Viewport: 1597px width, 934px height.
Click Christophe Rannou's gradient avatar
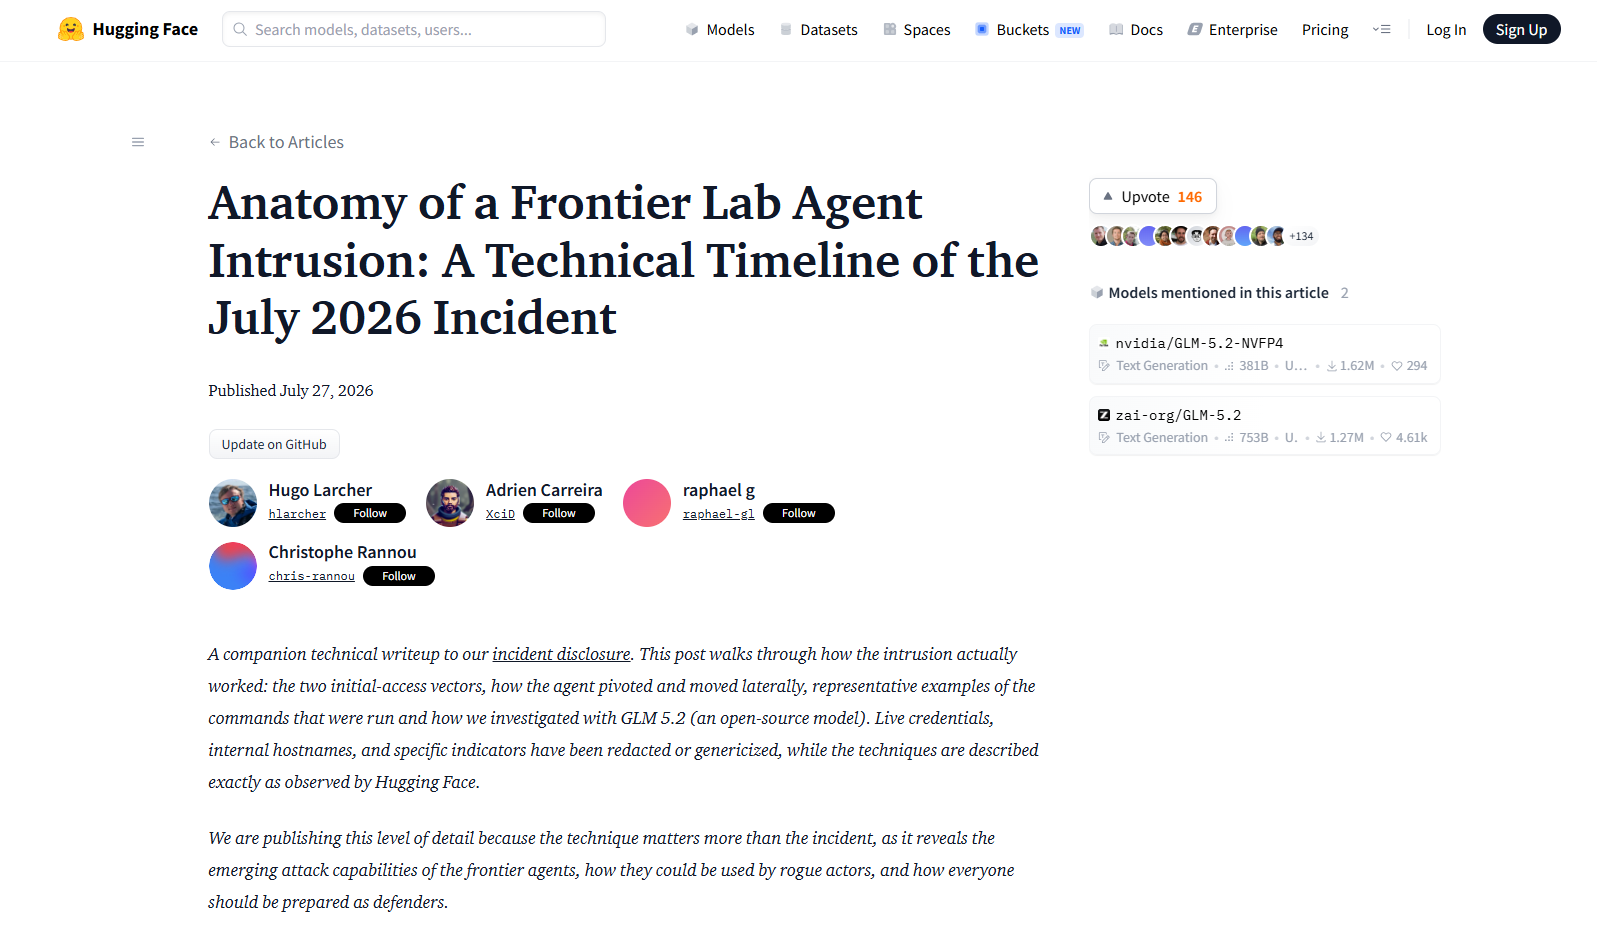(x=232, y=565)
